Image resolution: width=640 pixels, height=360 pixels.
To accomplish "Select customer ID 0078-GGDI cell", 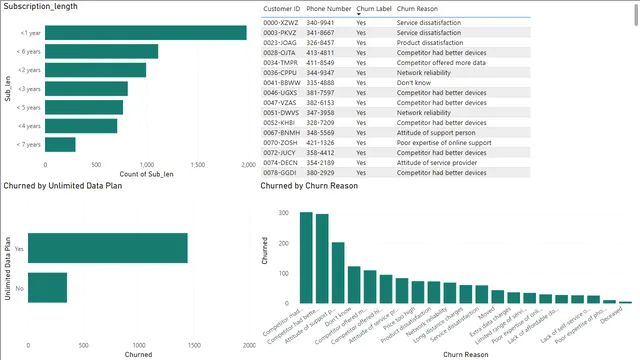I will (280, 173).
